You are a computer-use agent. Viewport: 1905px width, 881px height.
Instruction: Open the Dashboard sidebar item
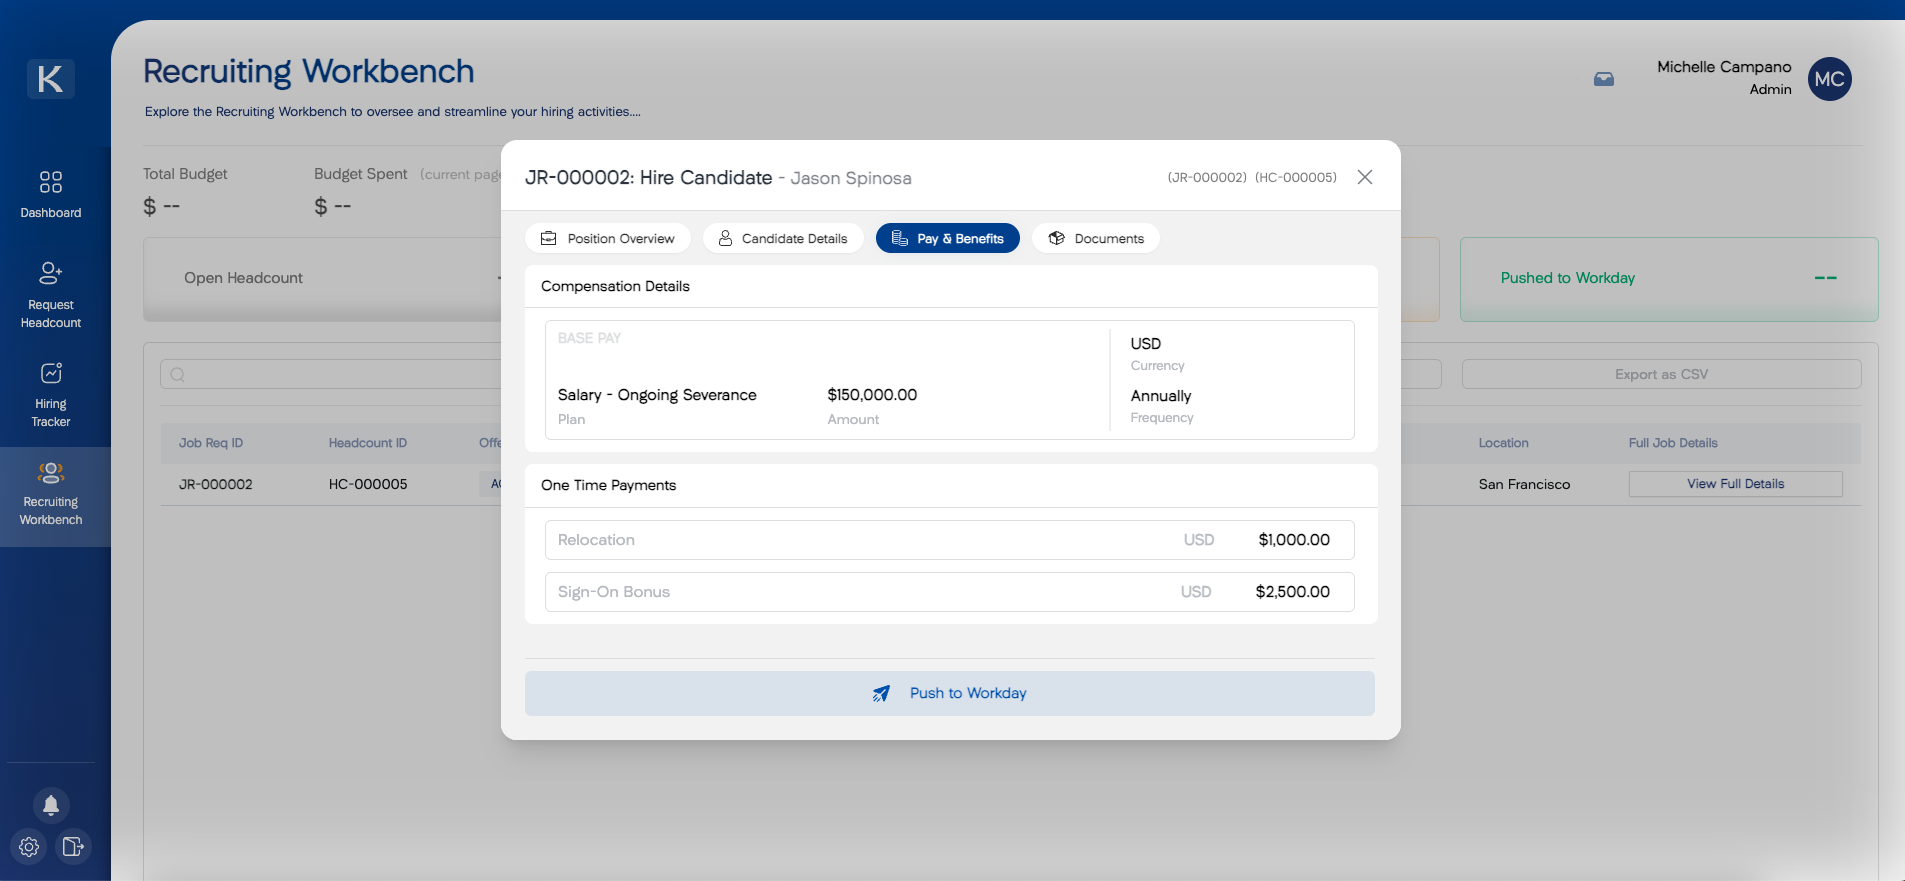pos(51,195)
